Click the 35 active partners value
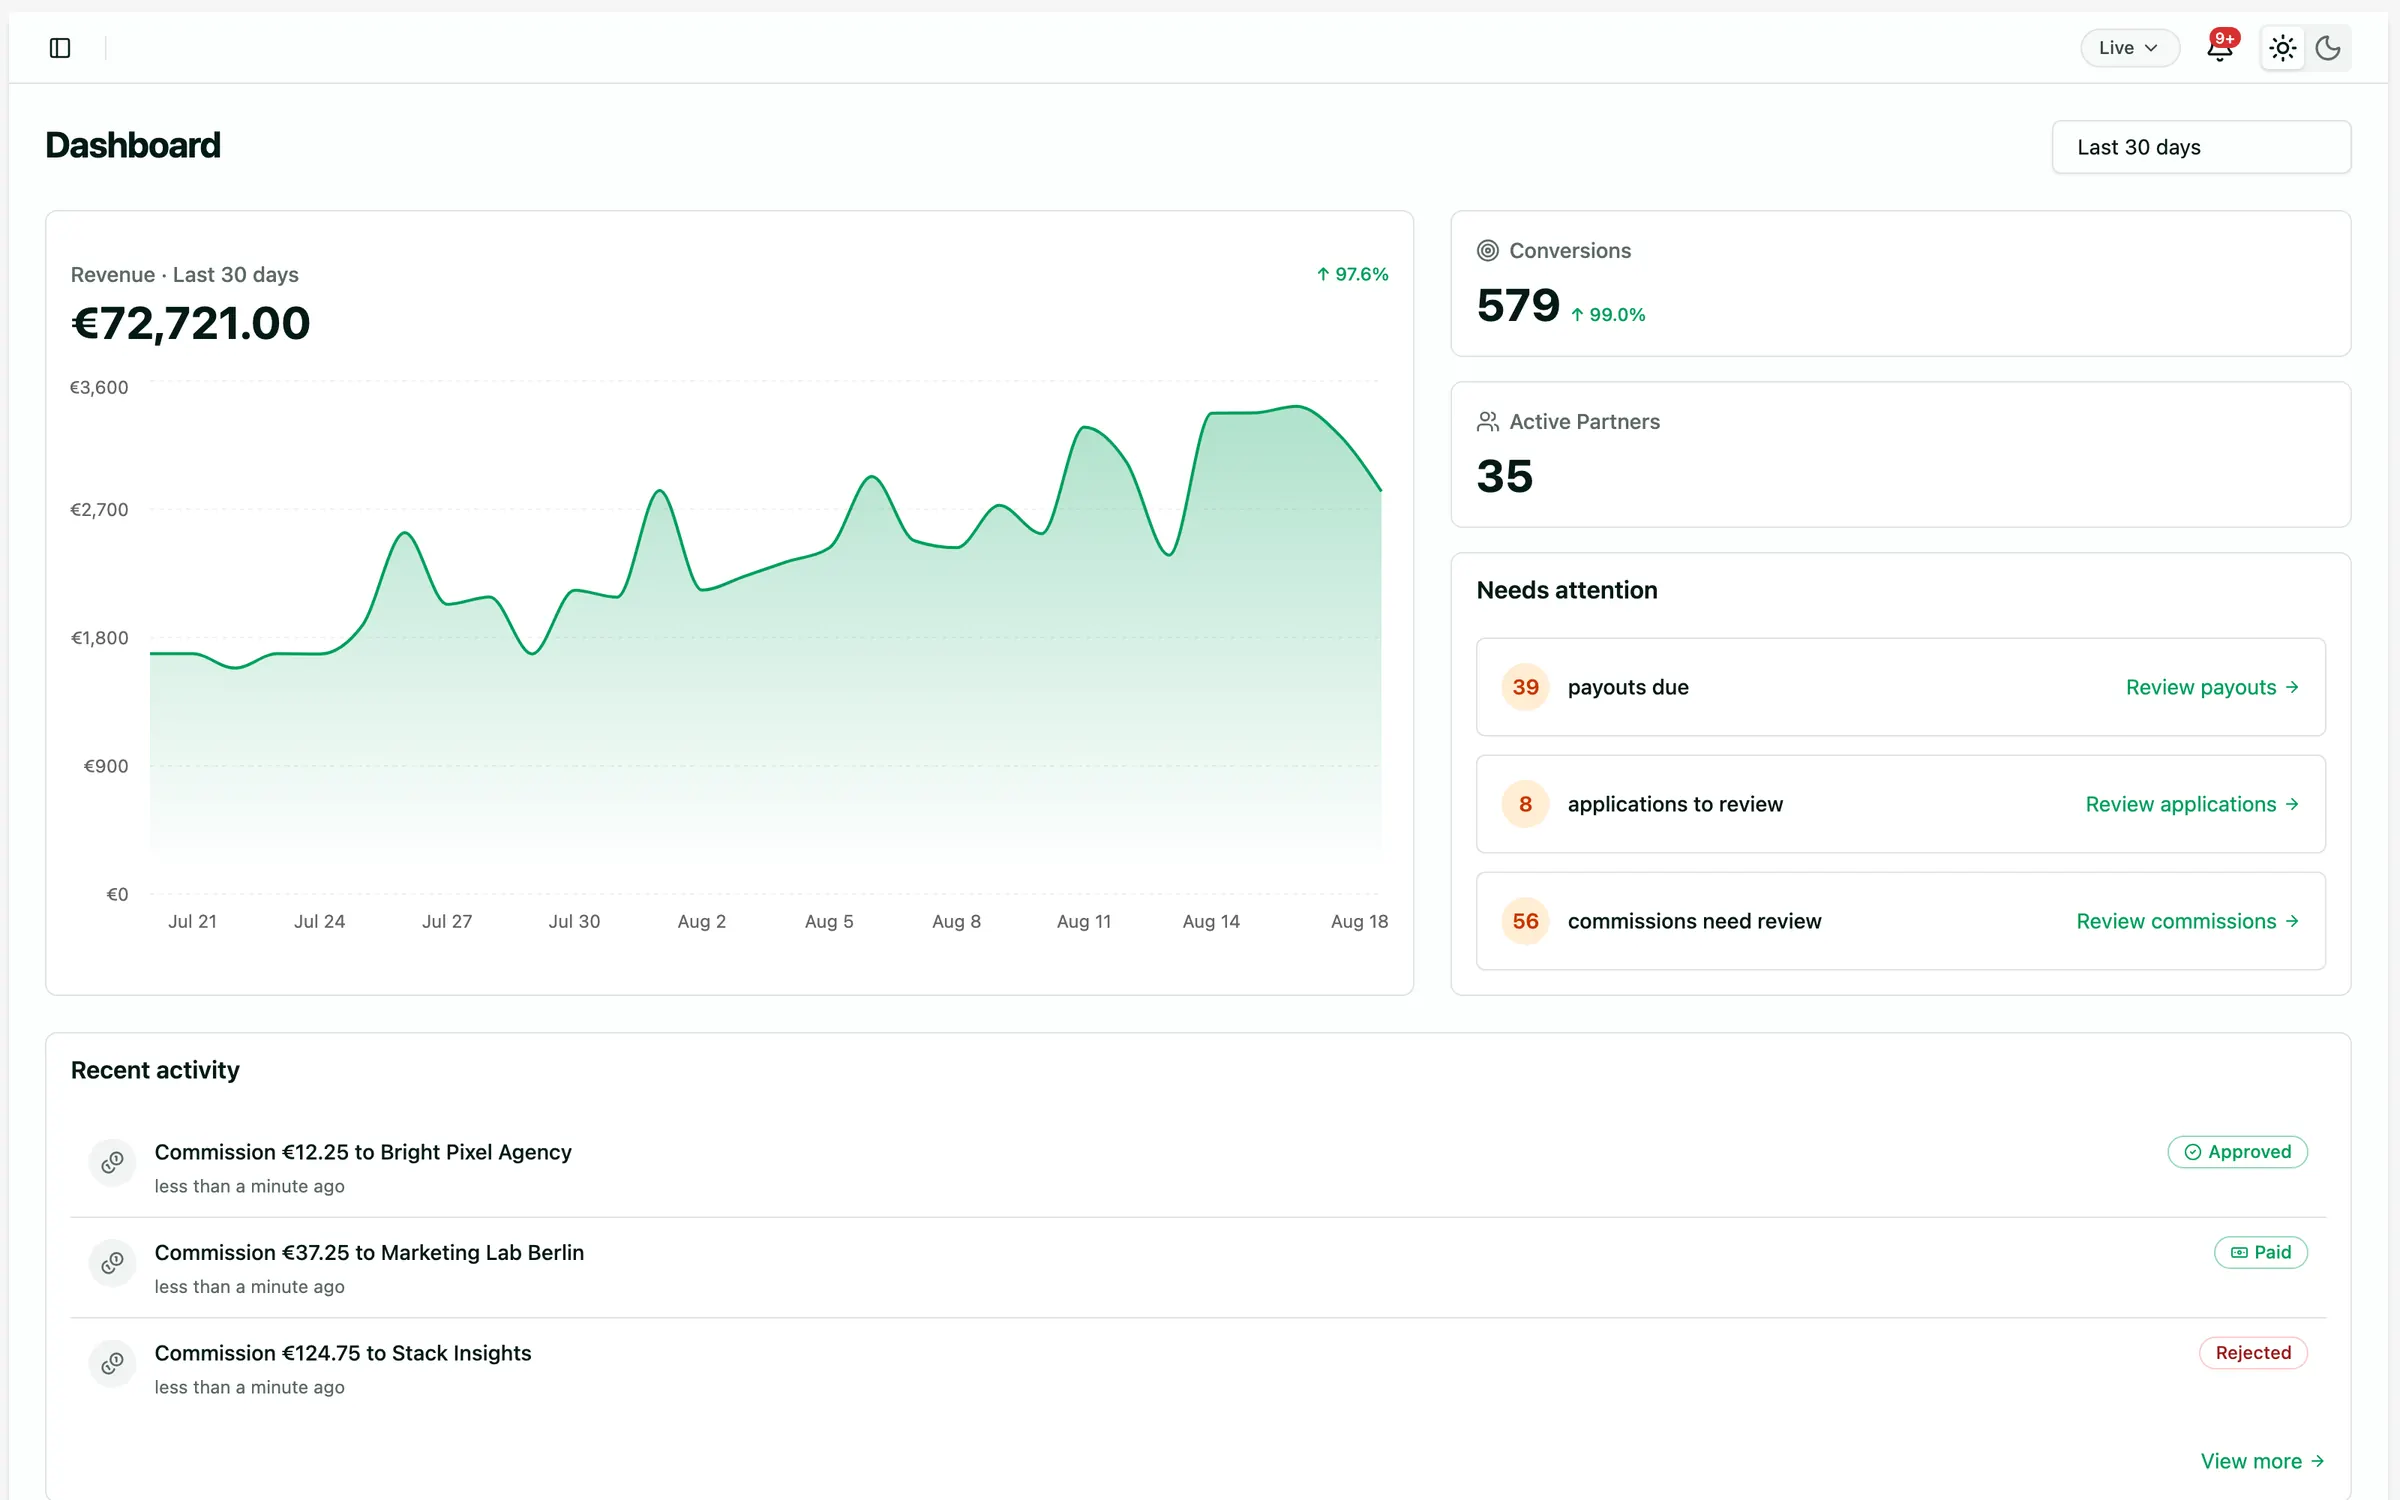Image resolution: width=2400 pixels, height=1500 pixels. pyautogui.click(x=1505, y=476)
